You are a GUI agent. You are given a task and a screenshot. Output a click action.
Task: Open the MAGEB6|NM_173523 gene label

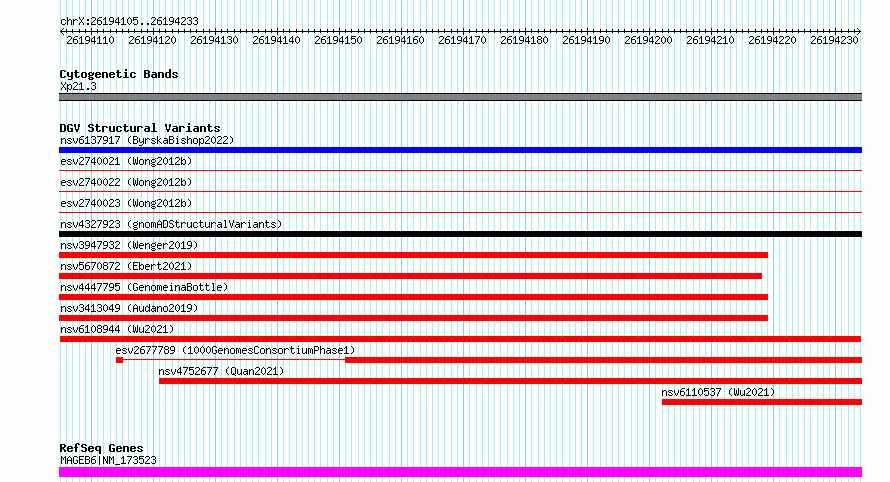tap(108, 460)
